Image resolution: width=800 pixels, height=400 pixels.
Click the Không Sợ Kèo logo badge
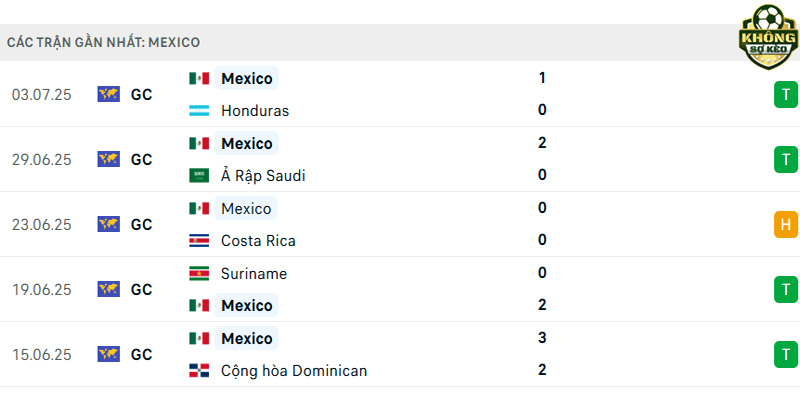768,37
